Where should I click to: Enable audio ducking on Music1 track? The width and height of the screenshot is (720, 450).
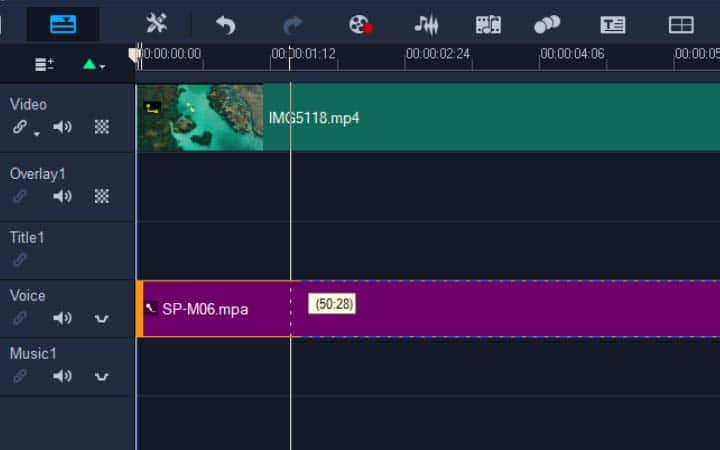point(101,377)
